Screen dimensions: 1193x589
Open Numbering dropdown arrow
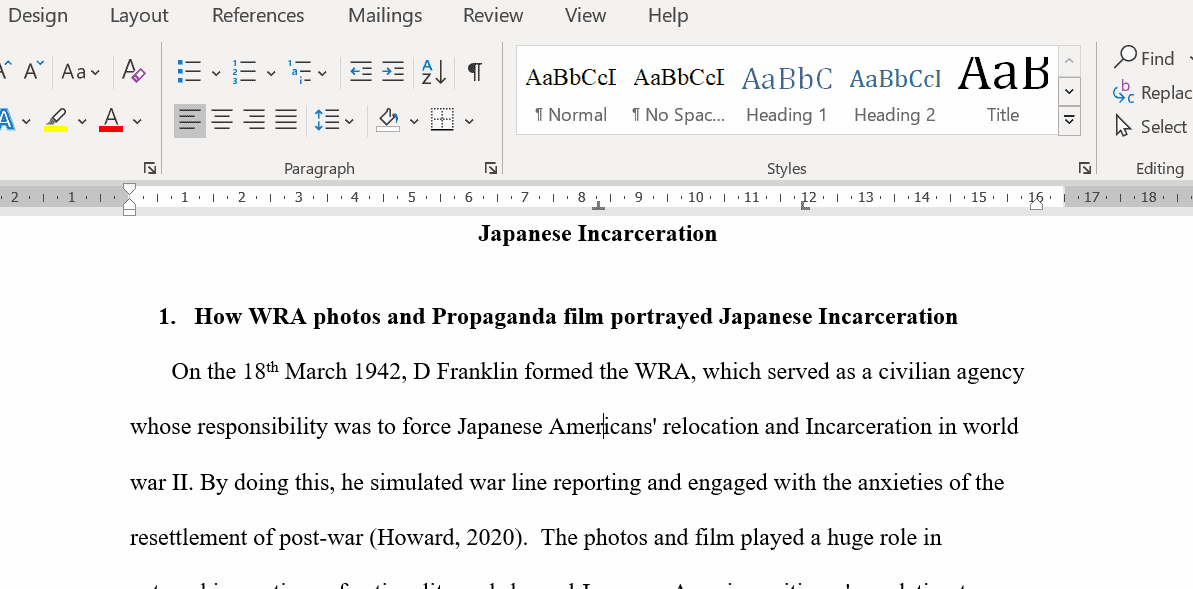coord(271,73)
